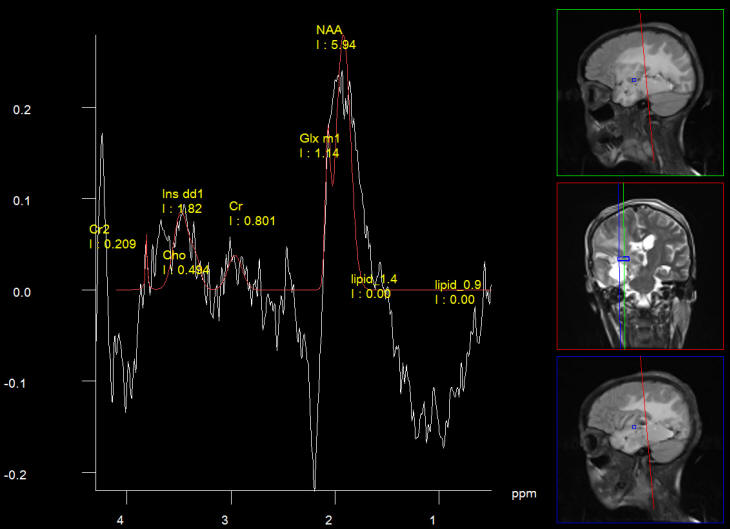Click the lipid_1.4 annotation

click(x=374, y=279)
